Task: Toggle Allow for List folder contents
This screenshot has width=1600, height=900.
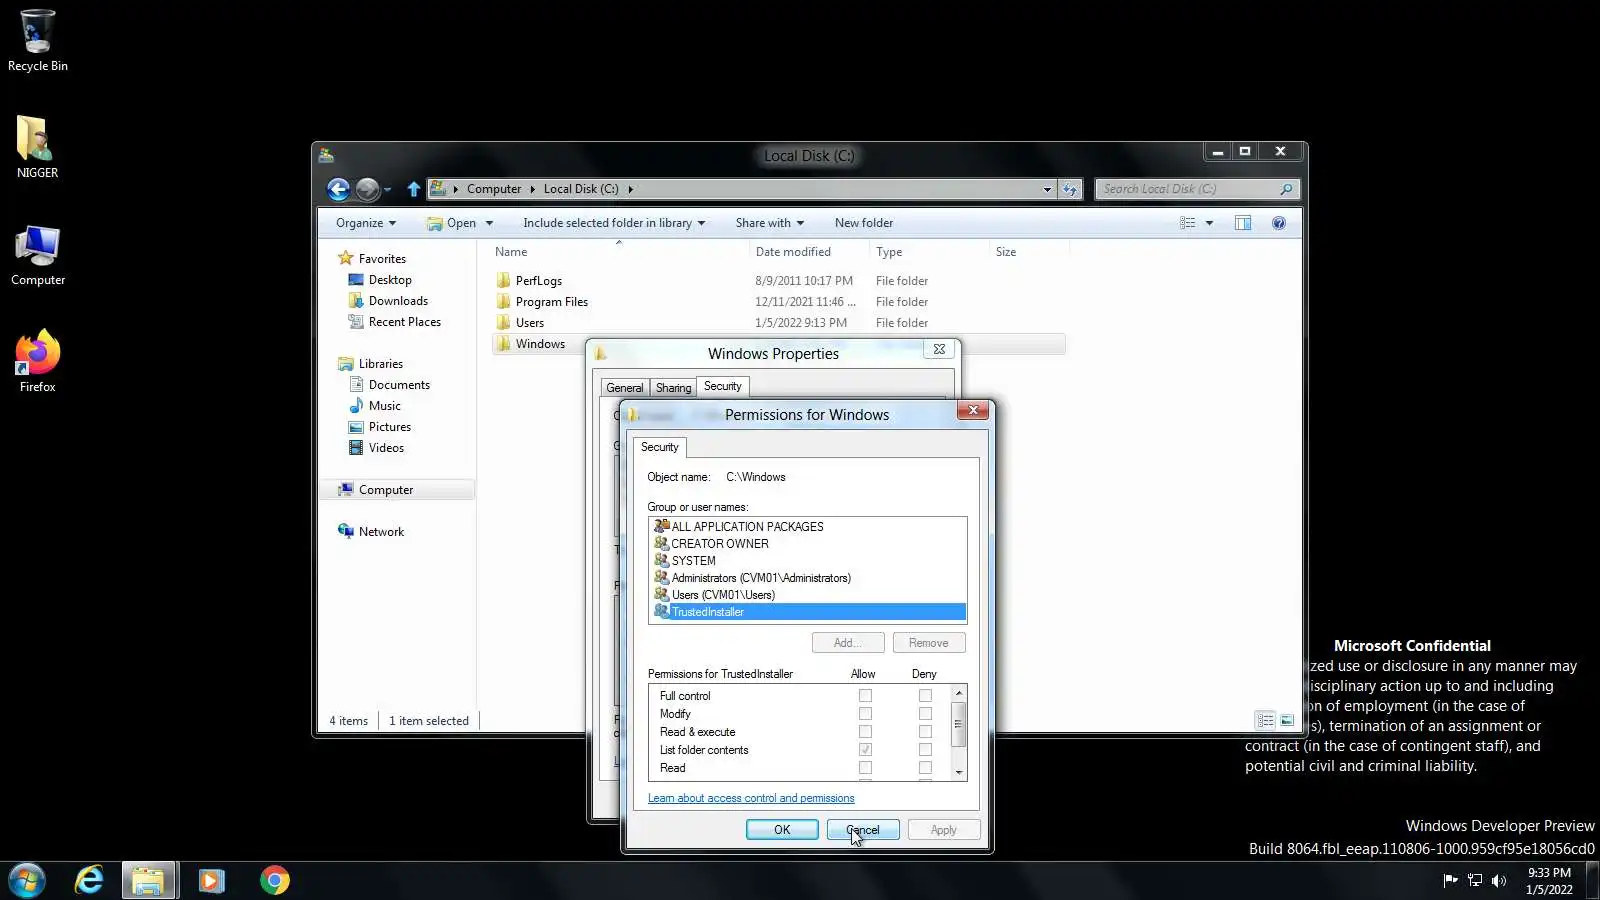Action: (865, 750)
